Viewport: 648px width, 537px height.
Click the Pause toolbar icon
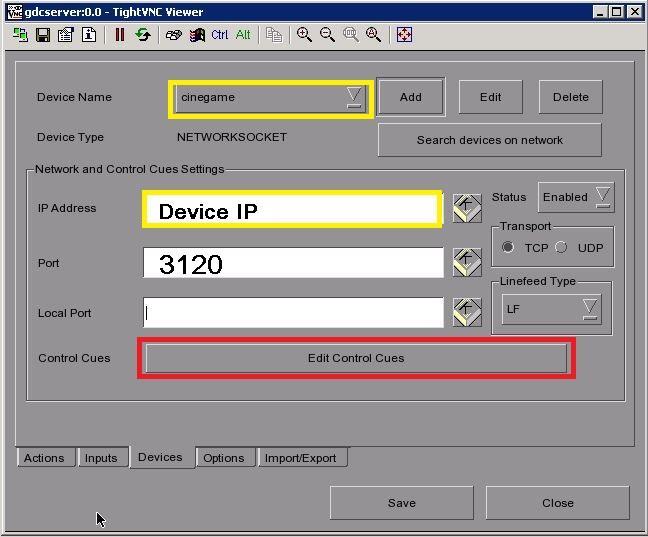[120, 35]
